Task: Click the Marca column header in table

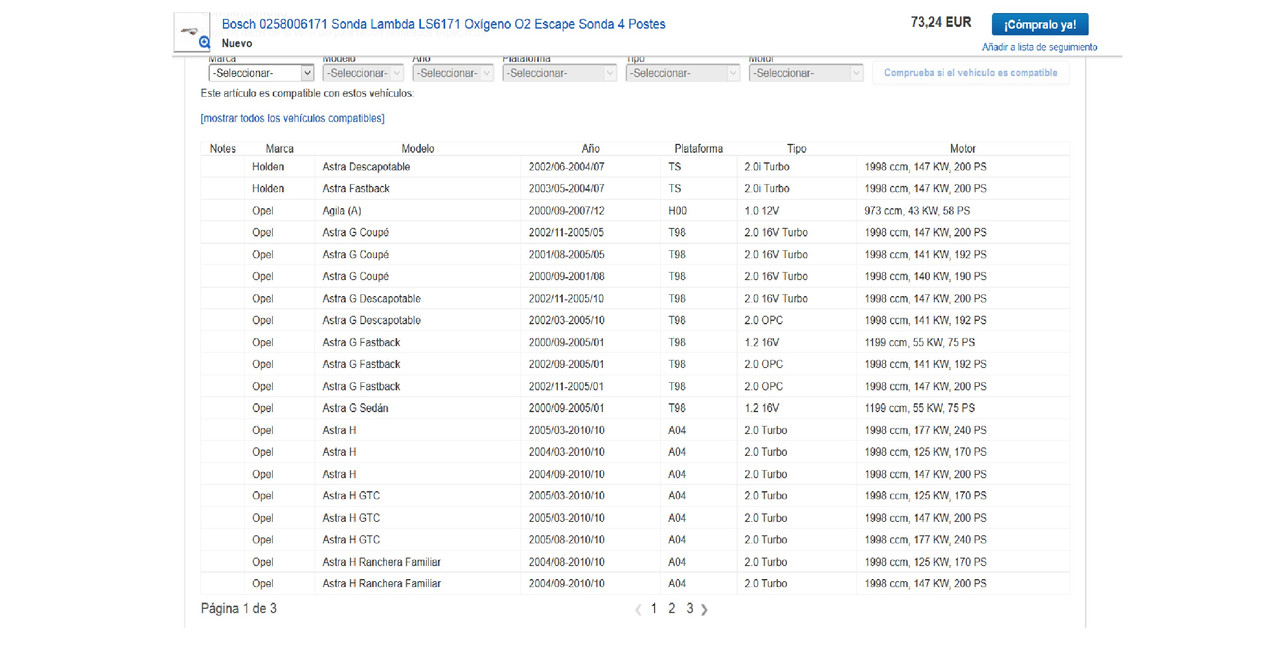Action: [x=280, y=149]
